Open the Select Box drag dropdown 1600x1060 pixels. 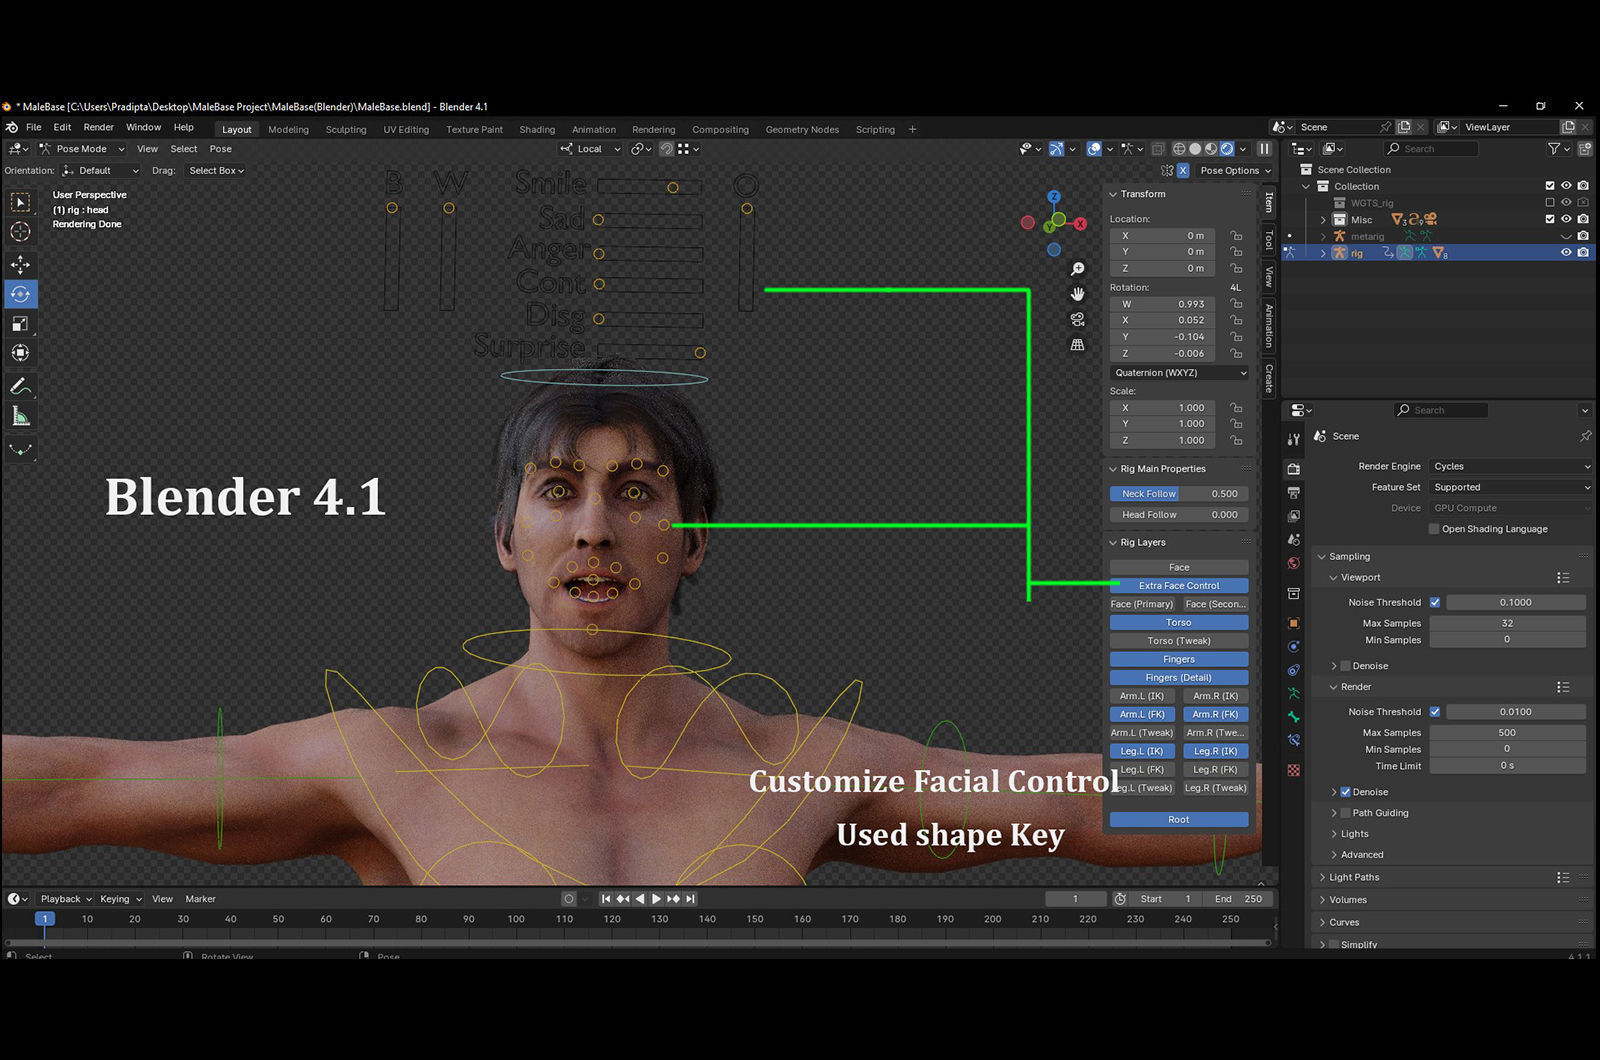[217, 171]
